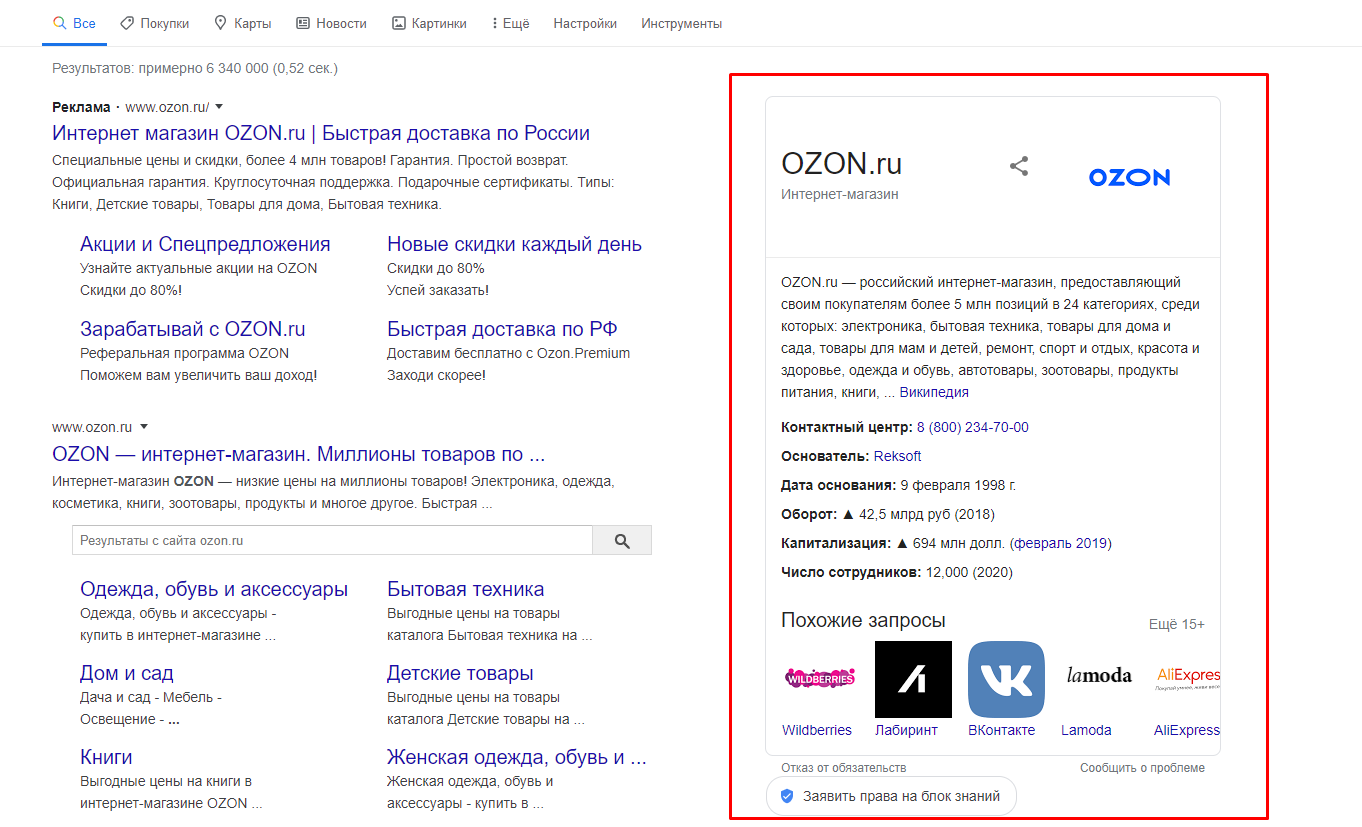The width and height of the screenshot is (1362, 827).
Task: Open Быстрая доставка по РФ sitelink
Action: coord(502,330)
